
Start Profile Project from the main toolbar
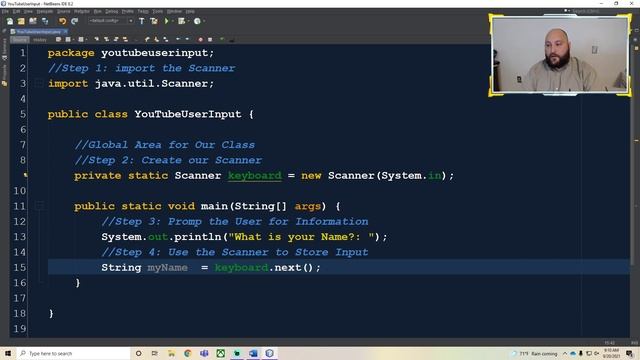(x=197, y=21)
